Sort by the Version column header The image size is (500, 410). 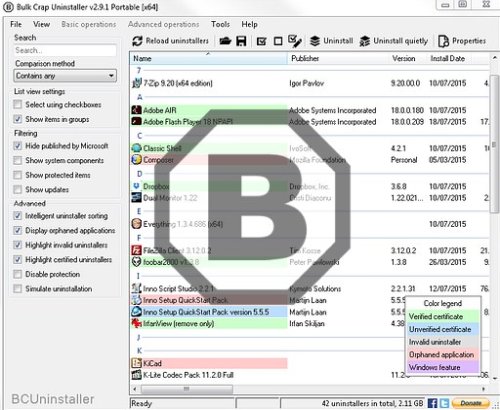click(408, 58)
